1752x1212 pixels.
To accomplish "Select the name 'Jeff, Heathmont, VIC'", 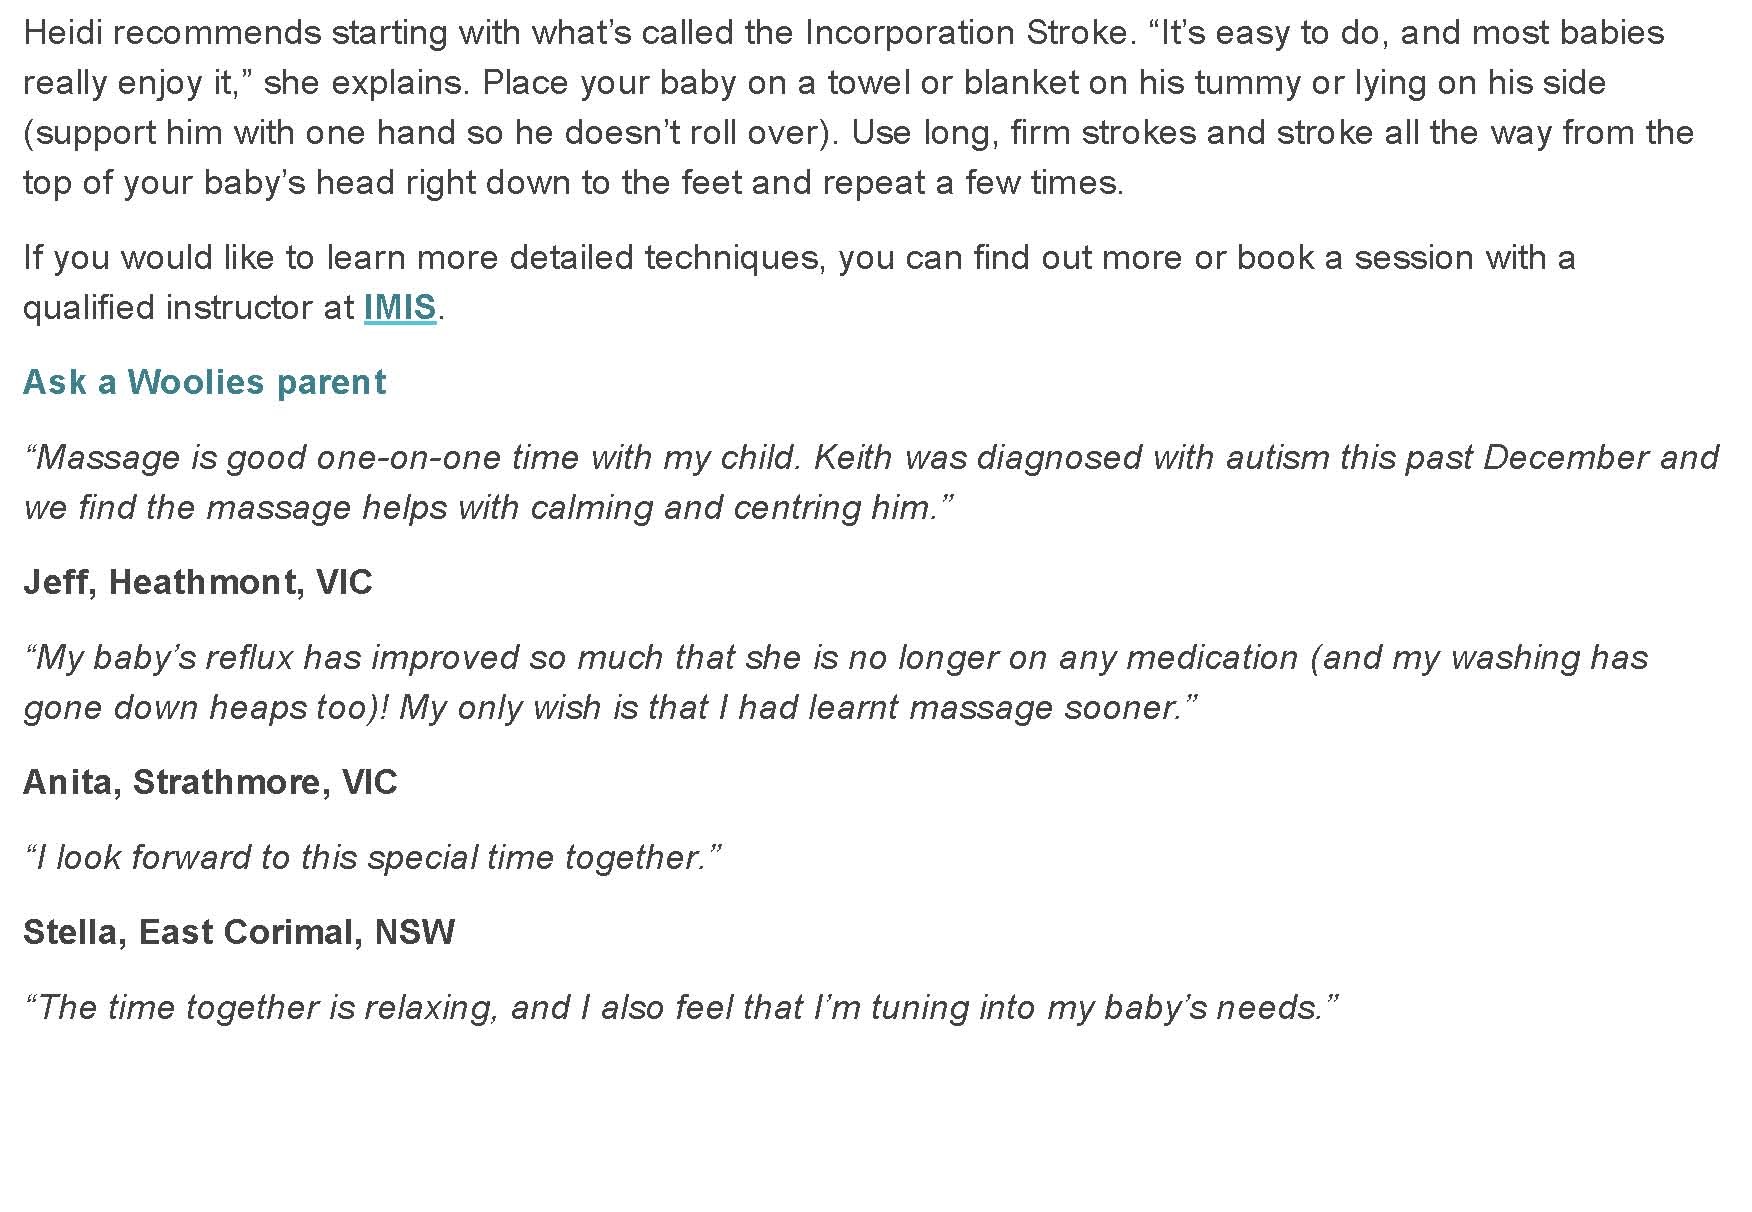I will pos(198,582).
